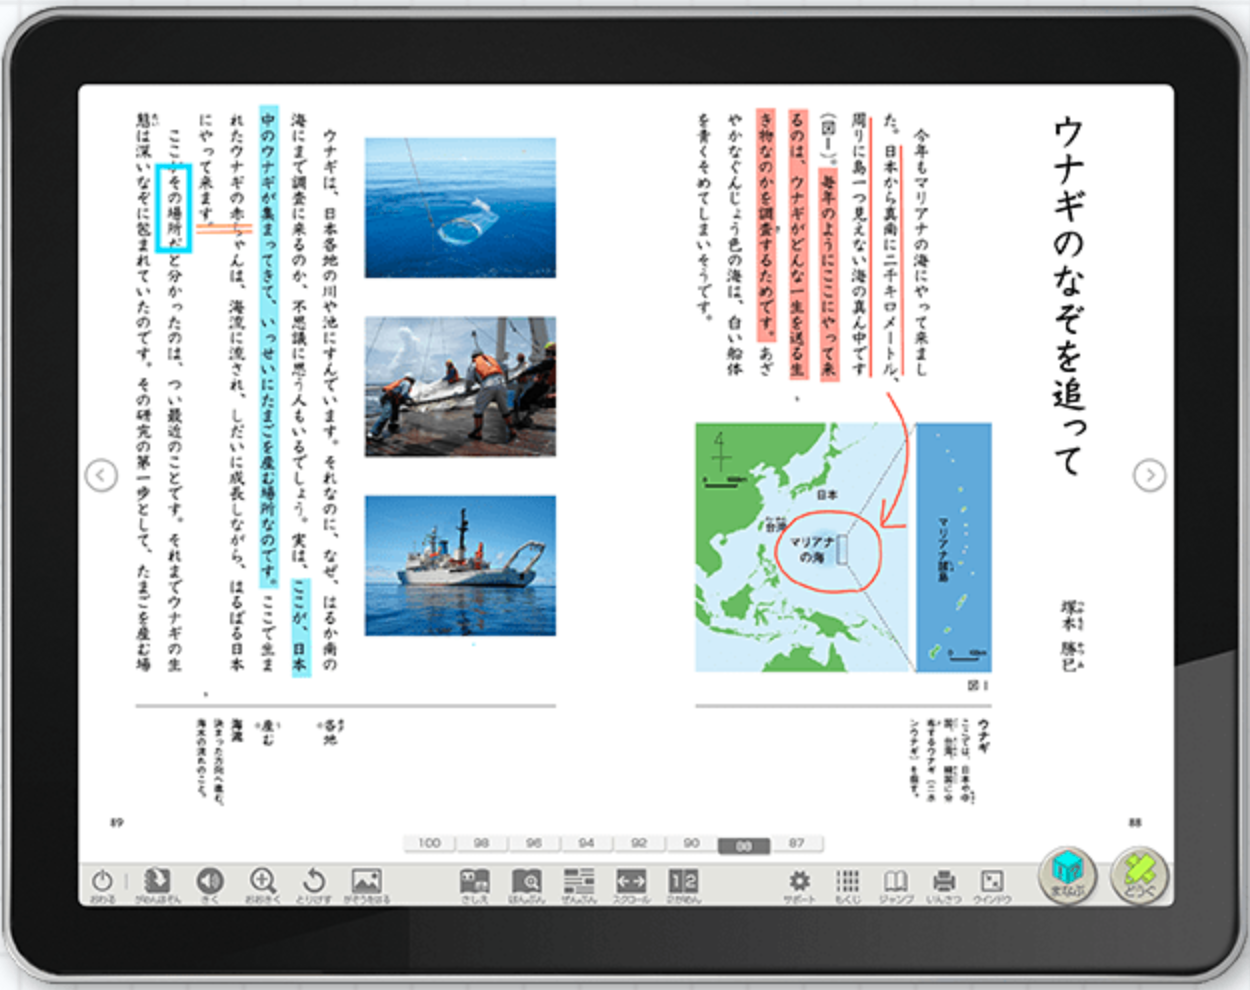Click the おわる power icon
This screenshot has height=990, width=1250.
pos(102,882)
